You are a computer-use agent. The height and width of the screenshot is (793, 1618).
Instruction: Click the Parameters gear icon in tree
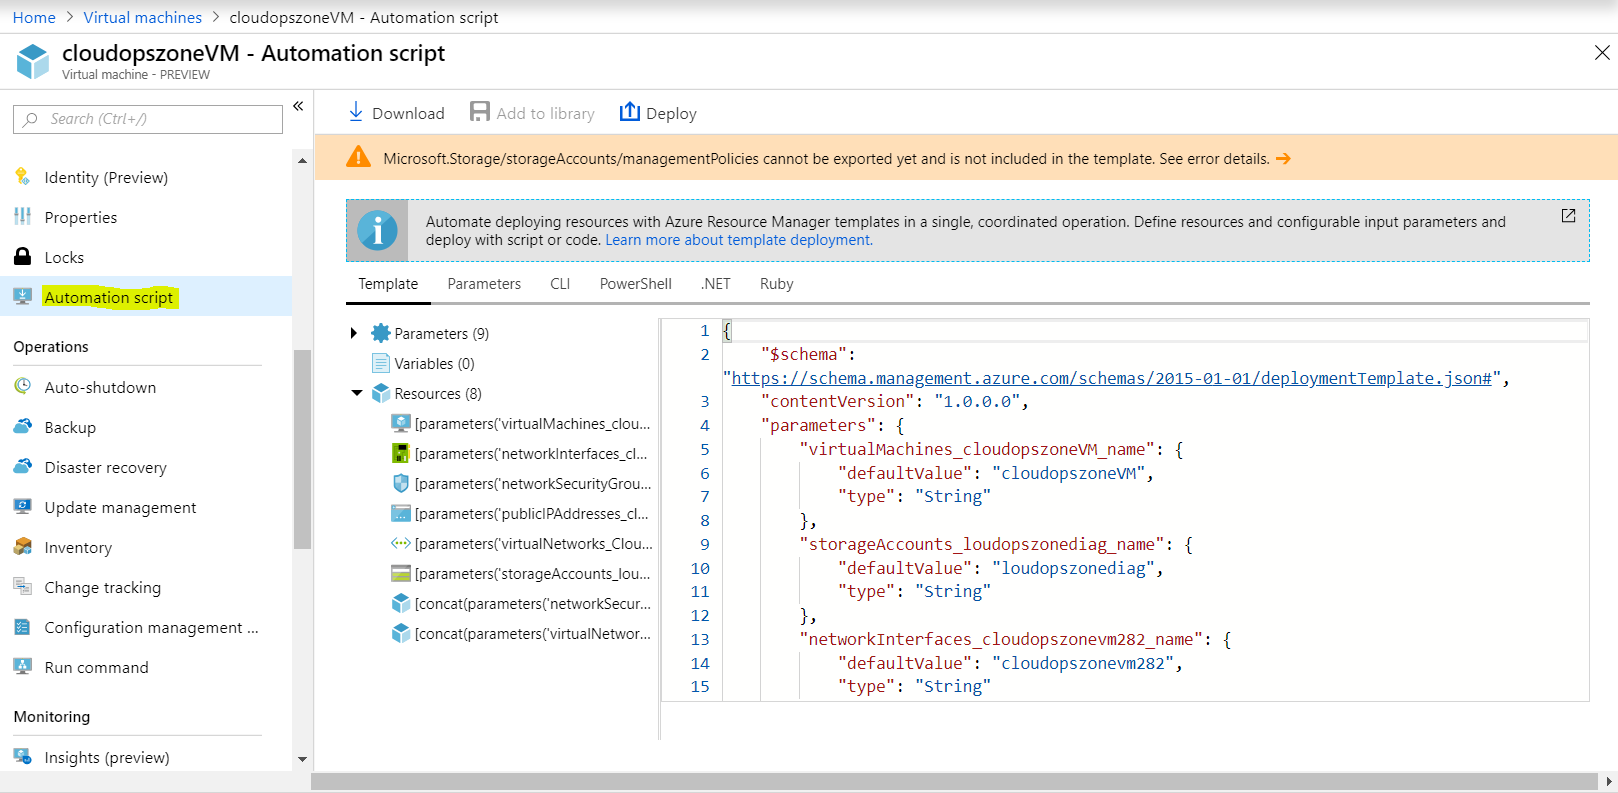click(380, 333)
